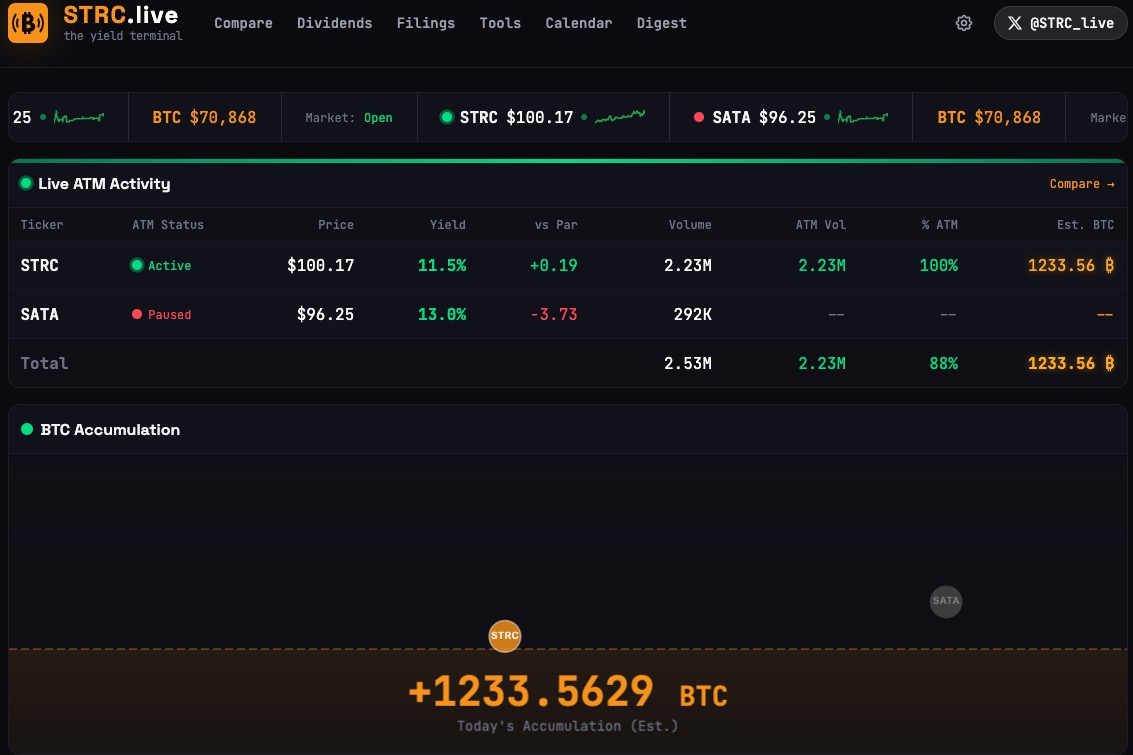Open the Compare menu
Screen dimensions: 1133x755
click(244, 23)
